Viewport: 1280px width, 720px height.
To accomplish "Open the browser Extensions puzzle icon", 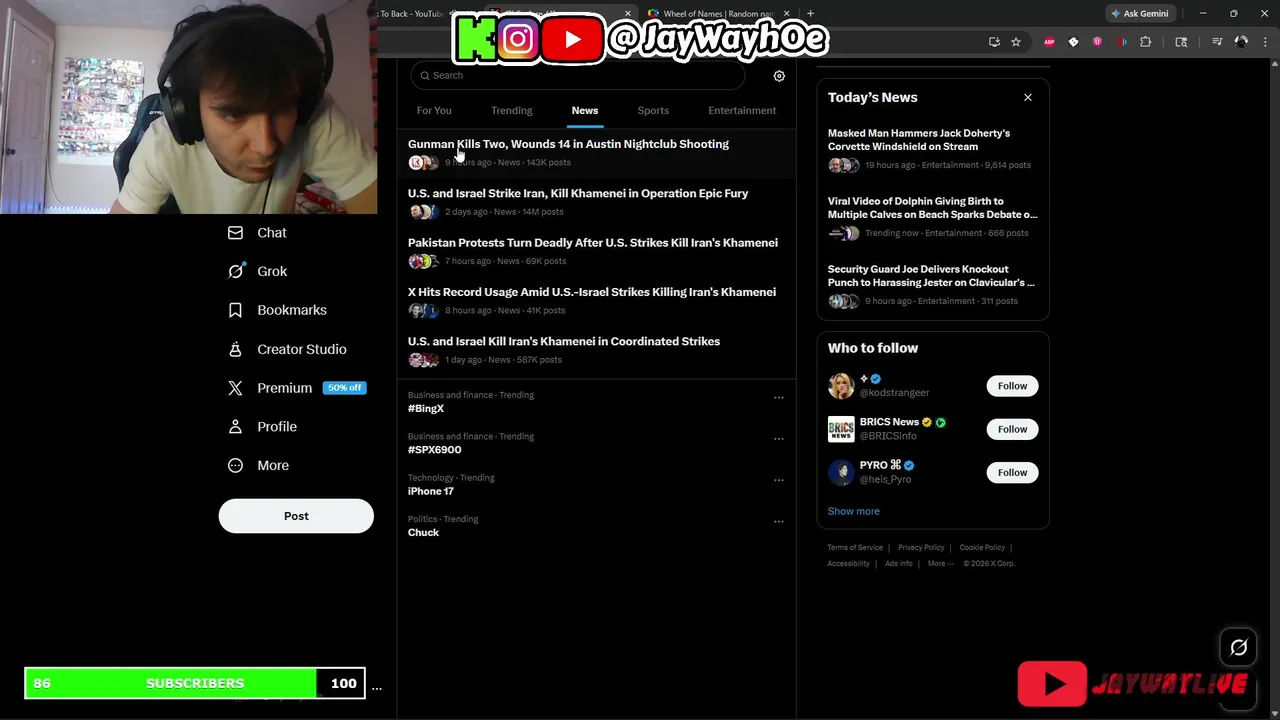I will [1146, 42].
